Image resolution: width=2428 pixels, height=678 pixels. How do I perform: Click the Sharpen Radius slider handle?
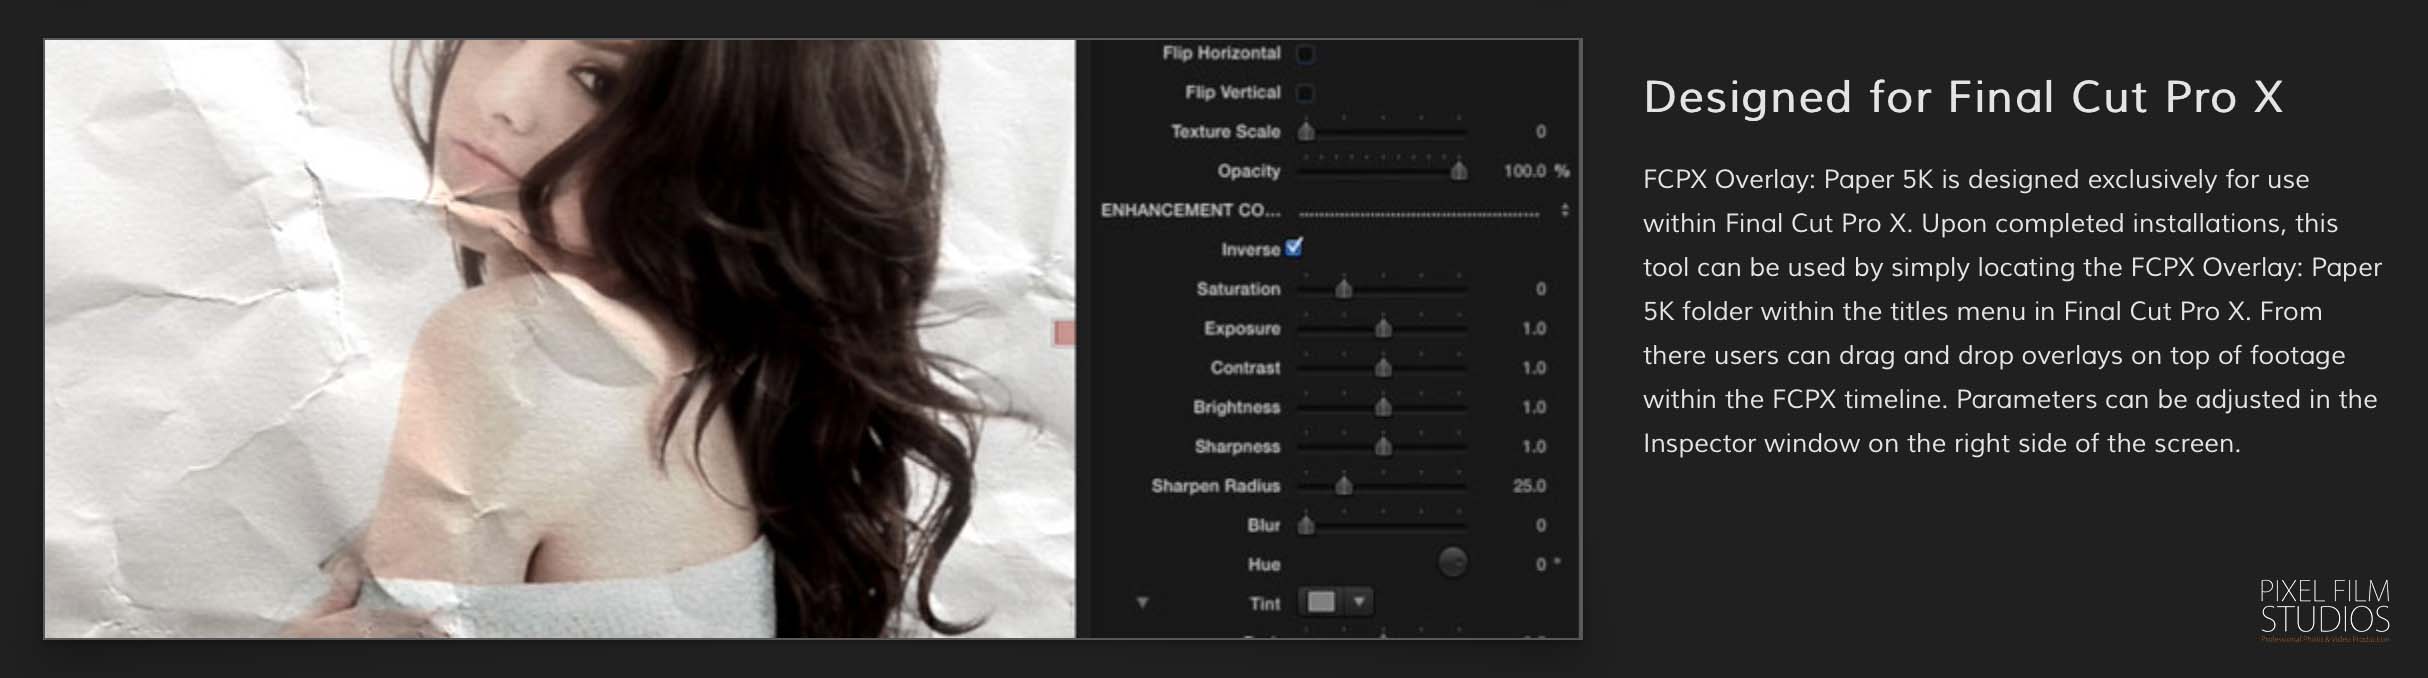(x=1344, y=486)
